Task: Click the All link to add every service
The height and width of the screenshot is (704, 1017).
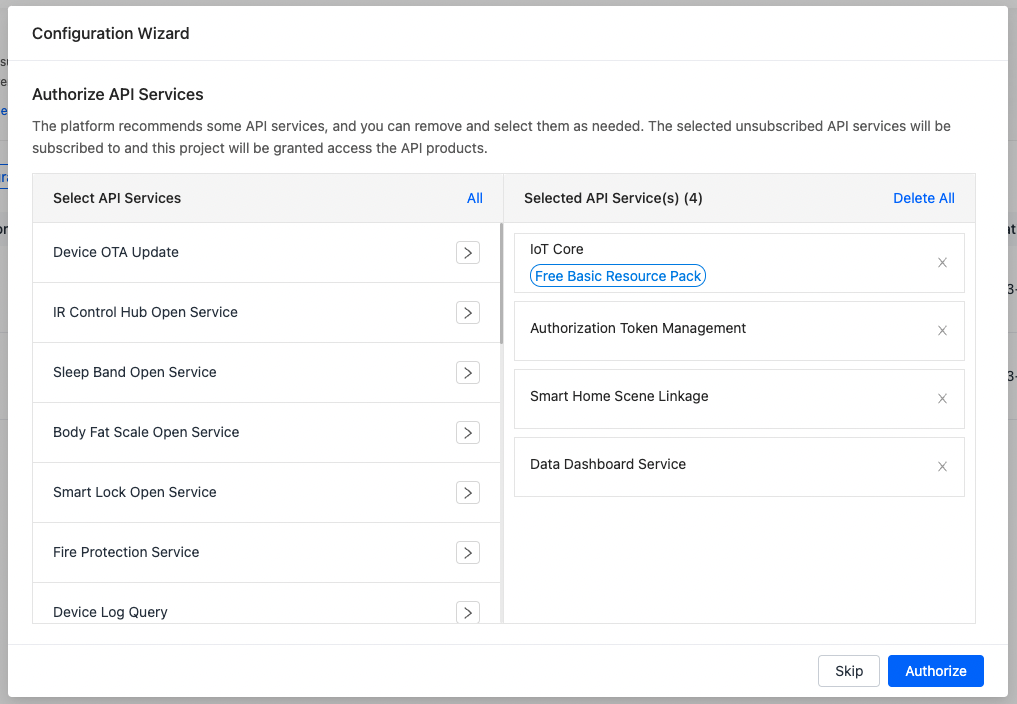Action: click(x=475, y=198)
